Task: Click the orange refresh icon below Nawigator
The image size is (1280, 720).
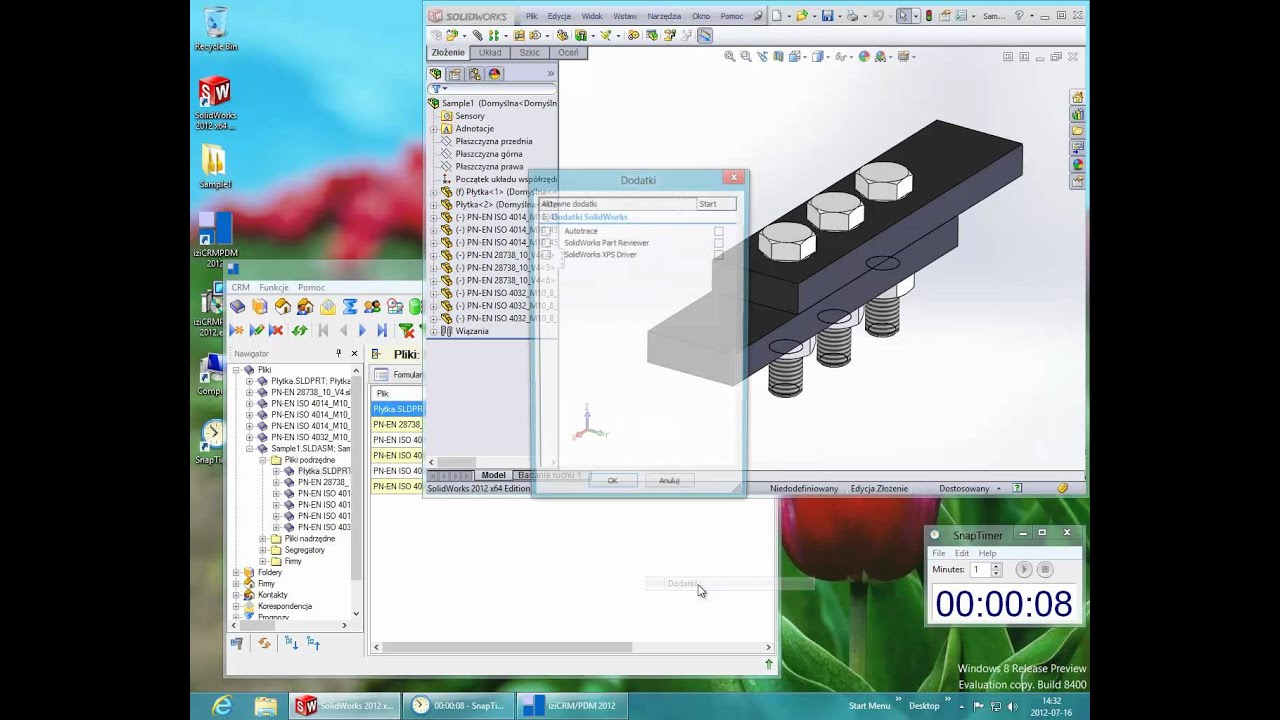Action: point(264,644)
